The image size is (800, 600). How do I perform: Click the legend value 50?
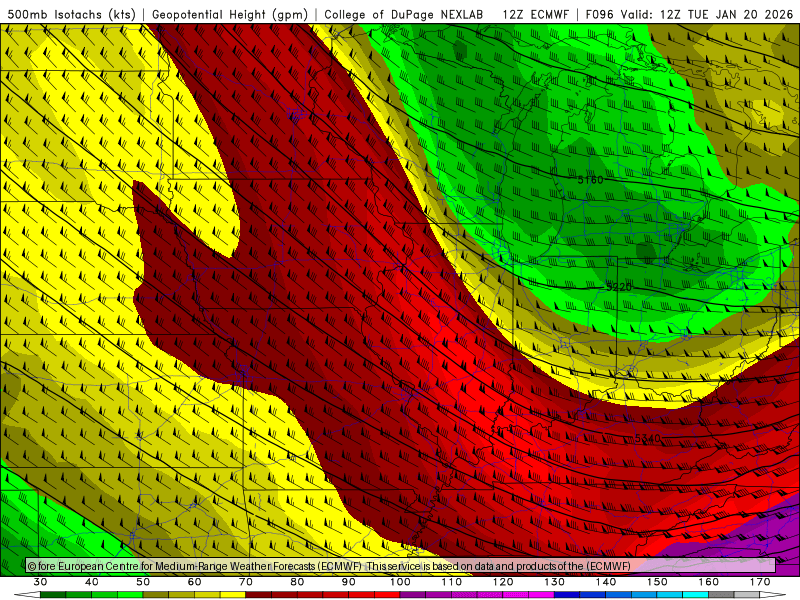click(x=143, y=582)
